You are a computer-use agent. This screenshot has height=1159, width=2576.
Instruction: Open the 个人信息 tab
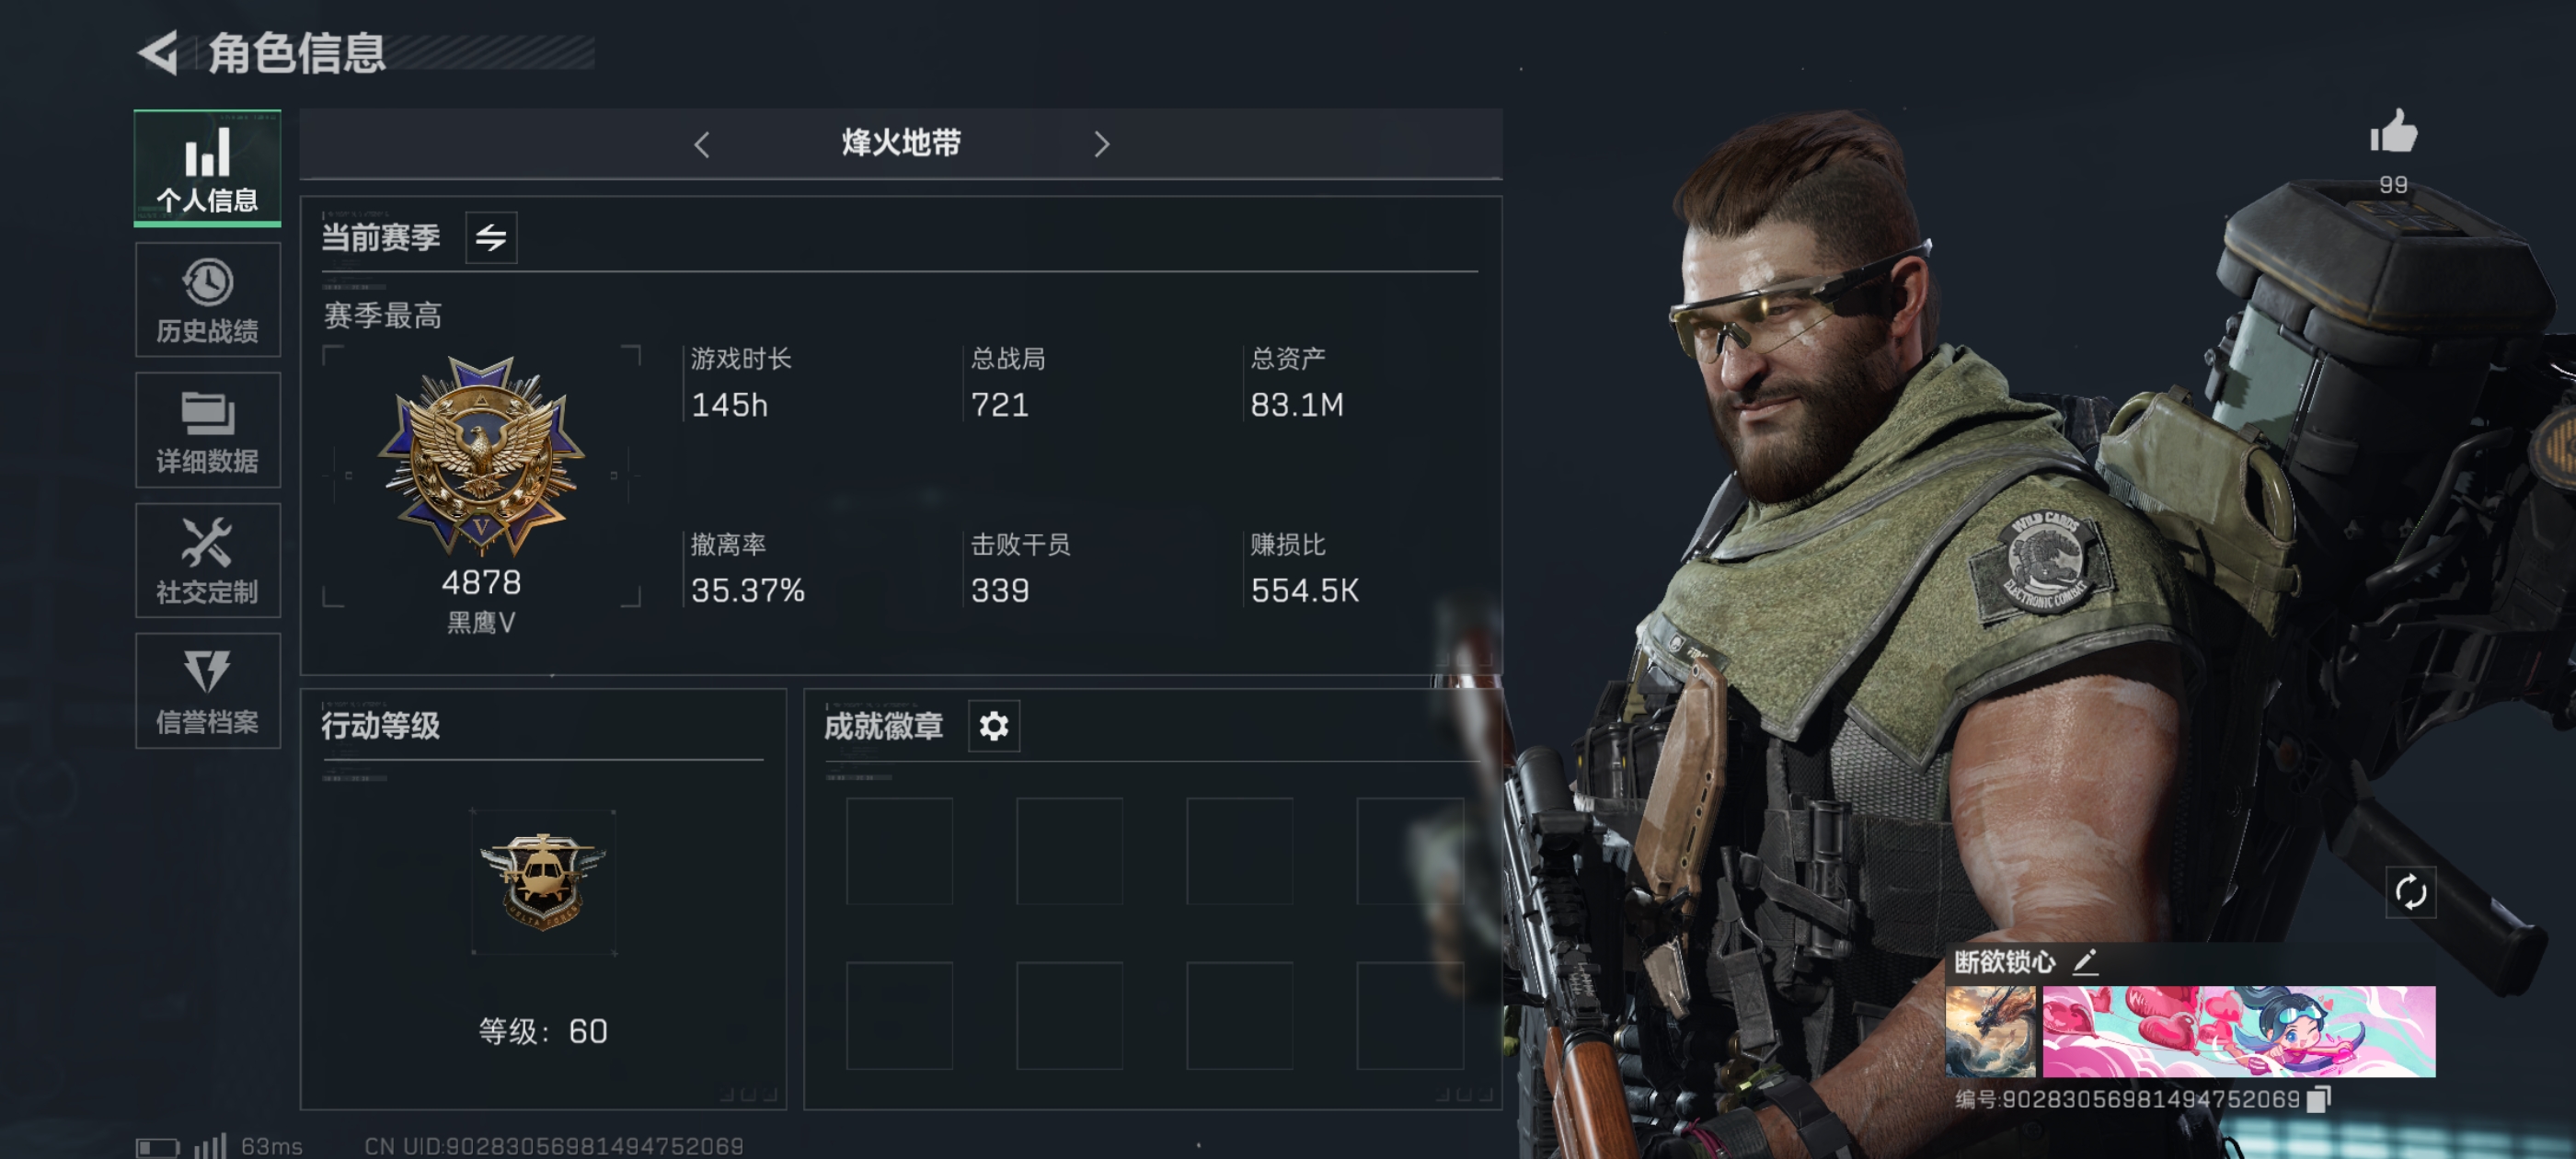[207, 167]
